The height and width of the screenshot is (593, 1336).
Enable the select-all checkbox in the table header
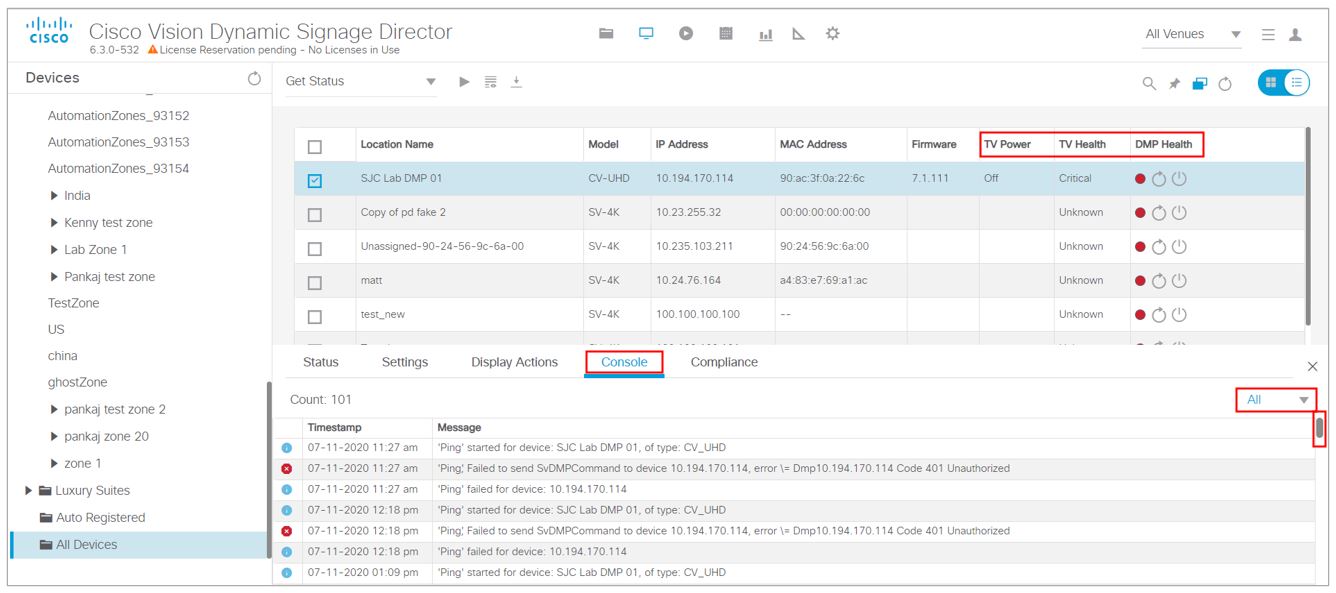pos(314,144)
